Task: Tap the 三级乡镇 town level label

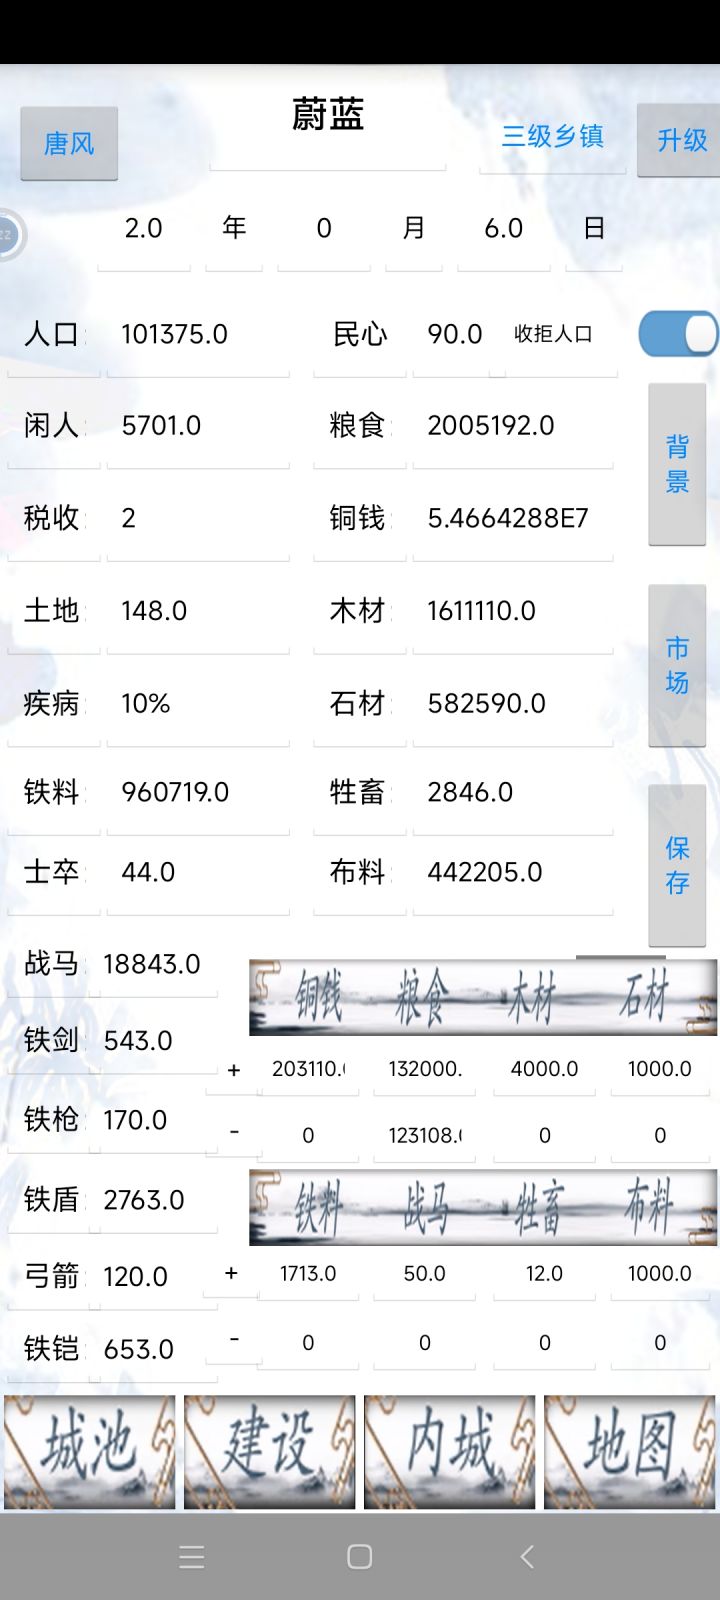Action: tap(553, 137)
